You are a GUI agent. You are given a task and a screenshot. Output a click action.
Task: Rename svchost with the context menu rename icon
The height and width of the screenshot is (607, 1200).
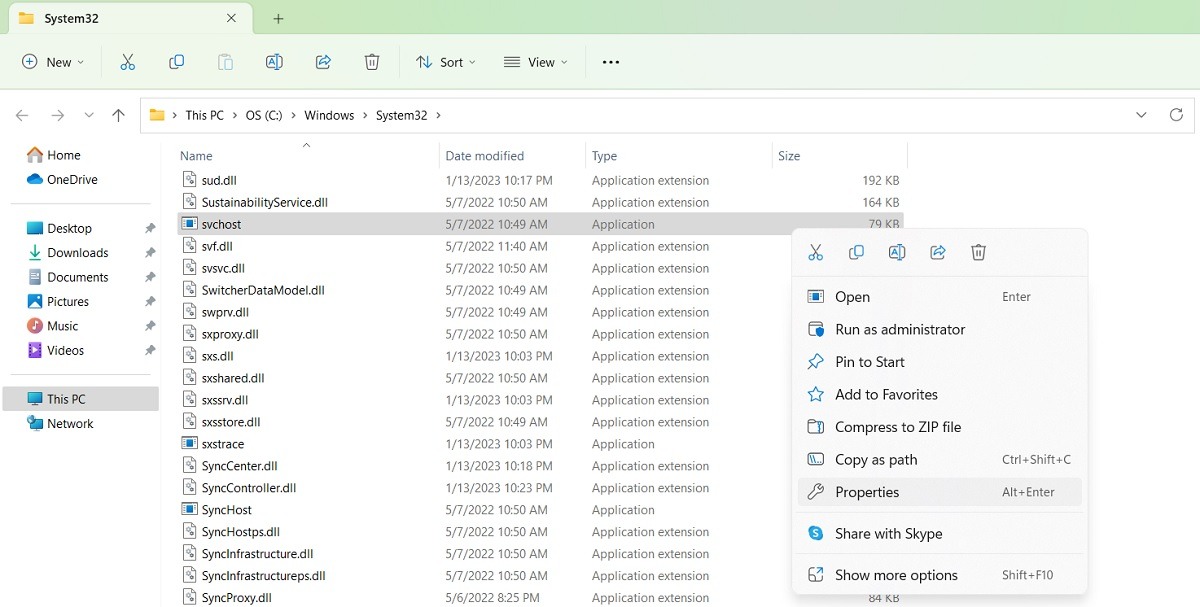(x=897, y=252)
